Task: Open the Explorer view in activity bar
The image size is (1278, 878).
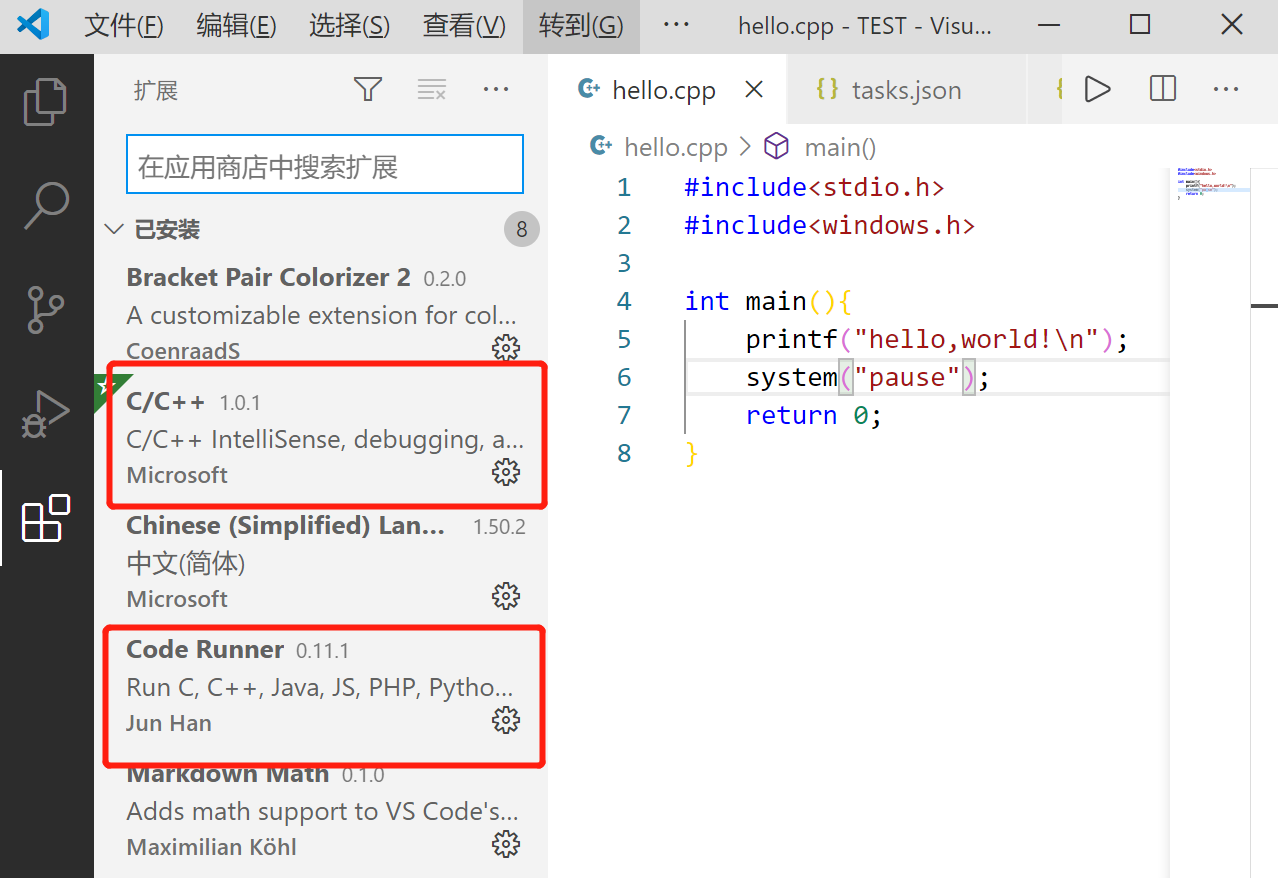Action: pyautogui.click(x=45, y=100)
